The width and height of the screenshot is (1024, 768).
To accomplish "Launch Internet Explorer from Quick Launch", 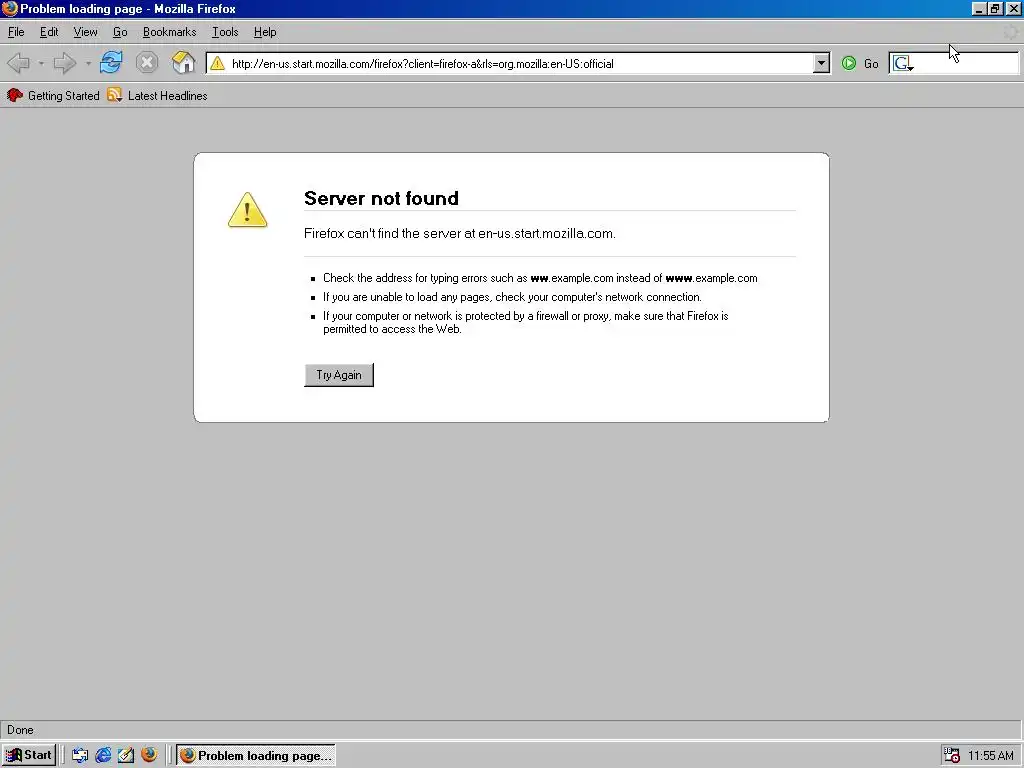I will click(103, 755).
